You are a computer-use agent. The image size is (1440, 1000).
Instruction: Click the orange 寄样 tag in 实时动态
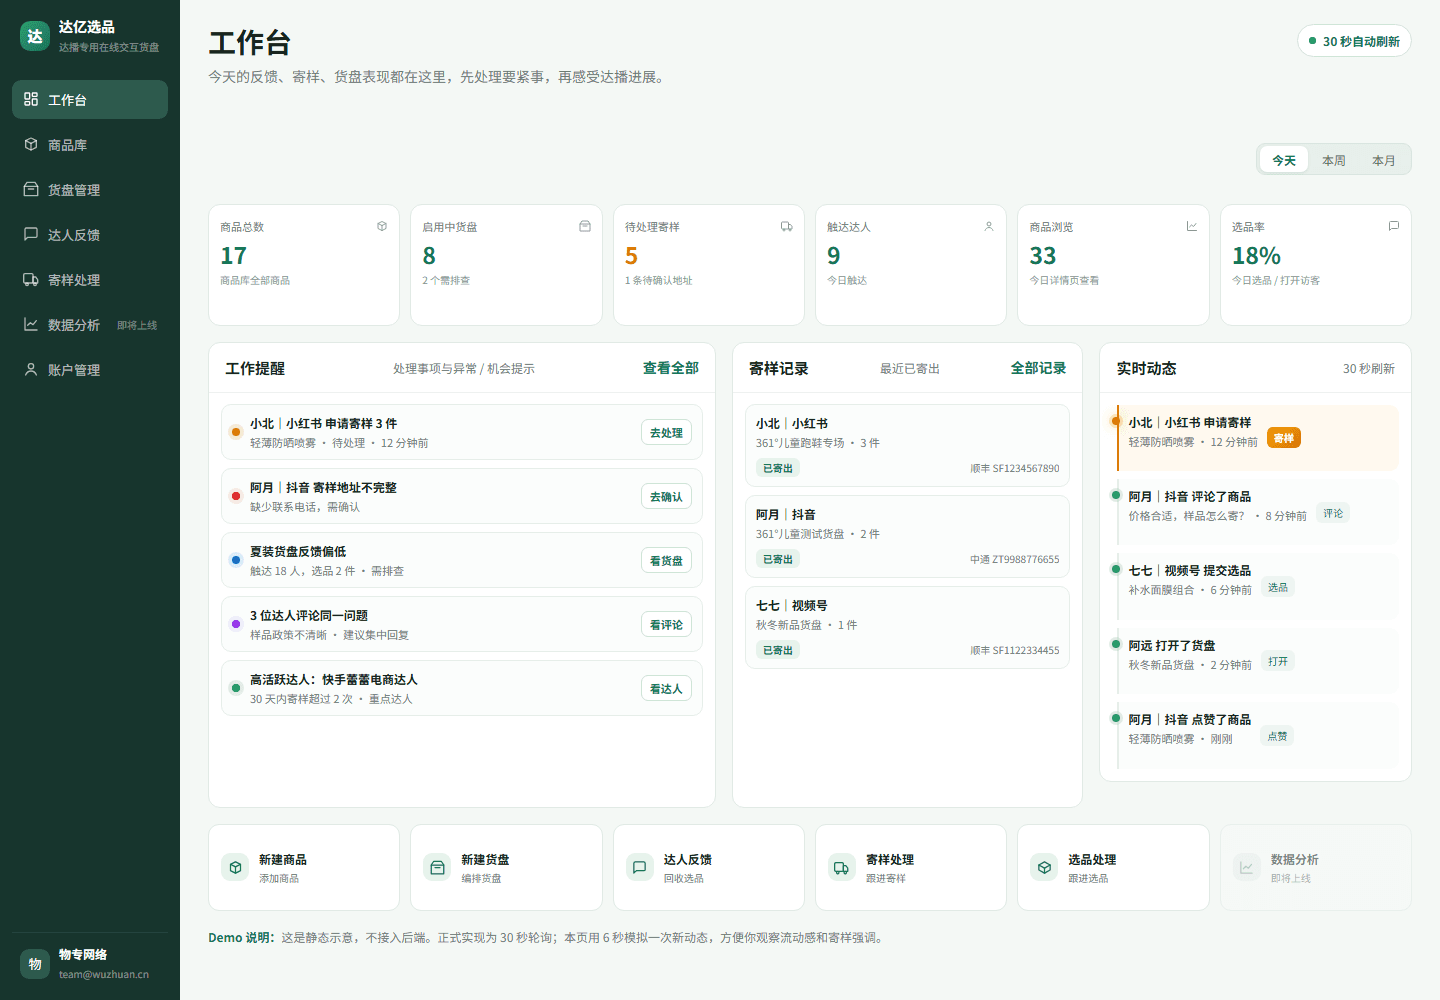click(1284, 438)
